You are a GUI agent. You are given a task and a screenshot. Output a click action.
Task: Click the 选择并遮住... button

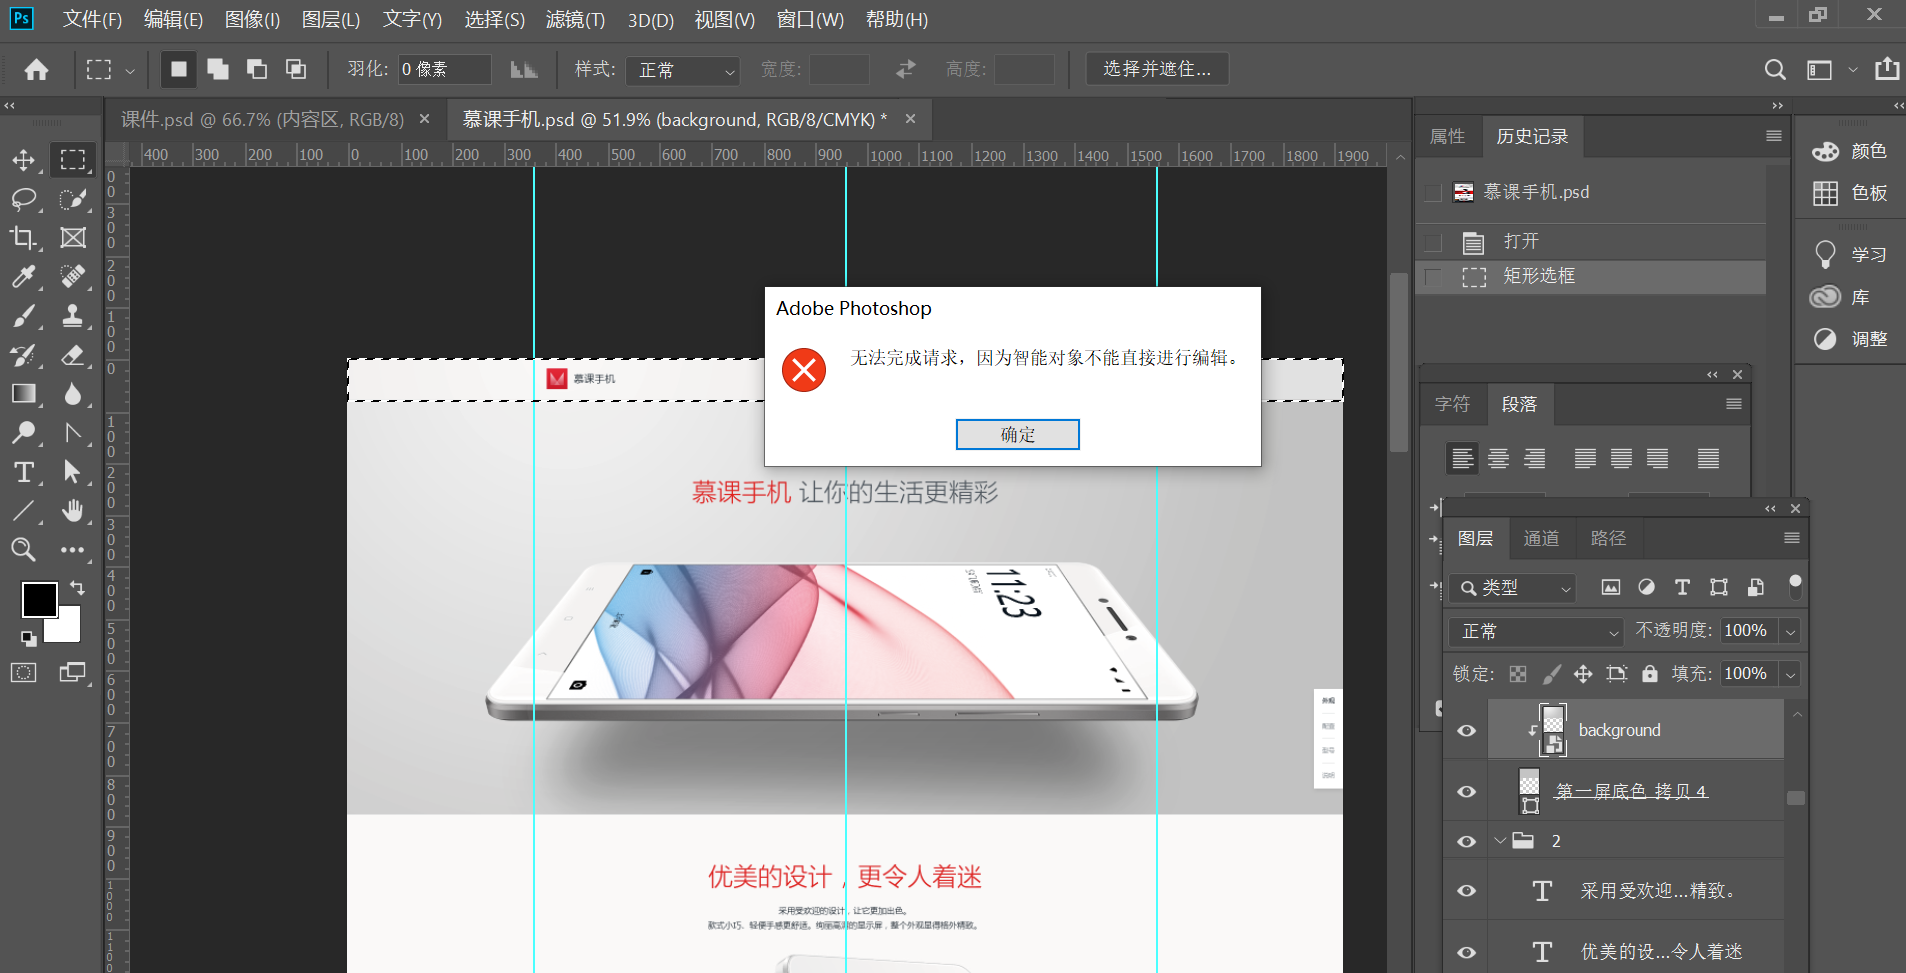point(1157,69)
